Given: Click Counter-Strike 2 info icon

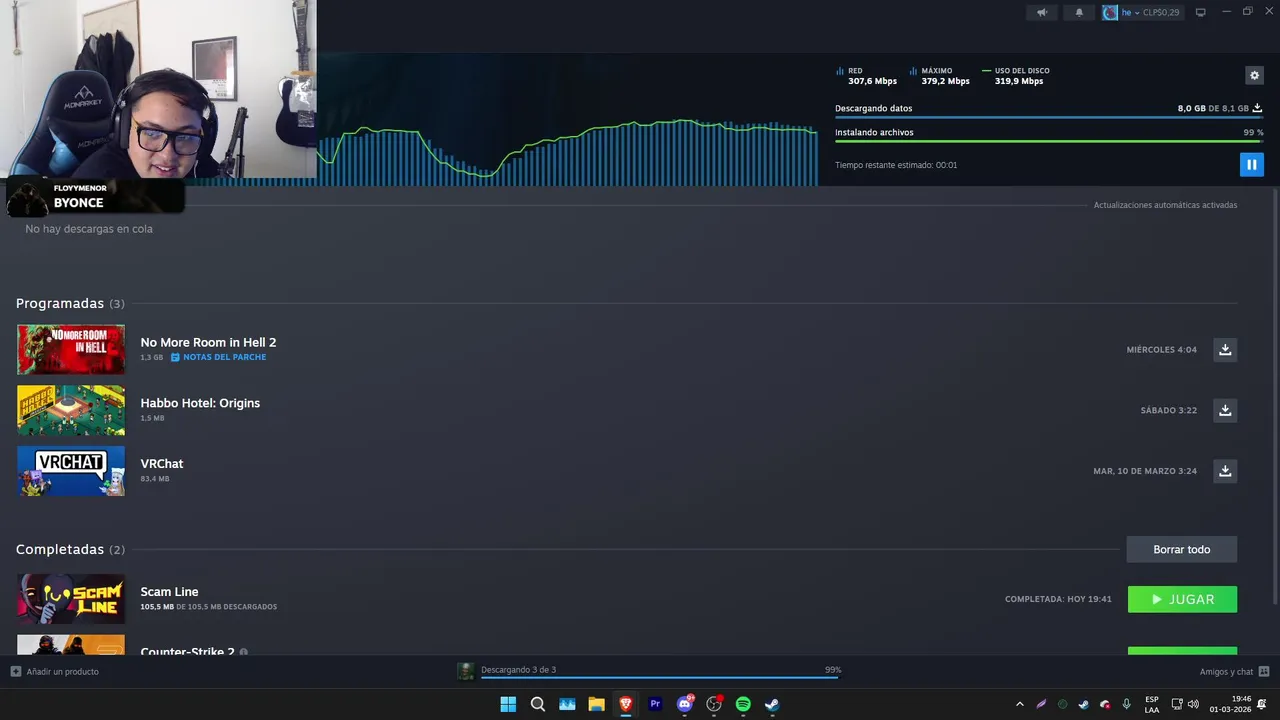Looking at the screenshot, I should (x=243, y=652).
